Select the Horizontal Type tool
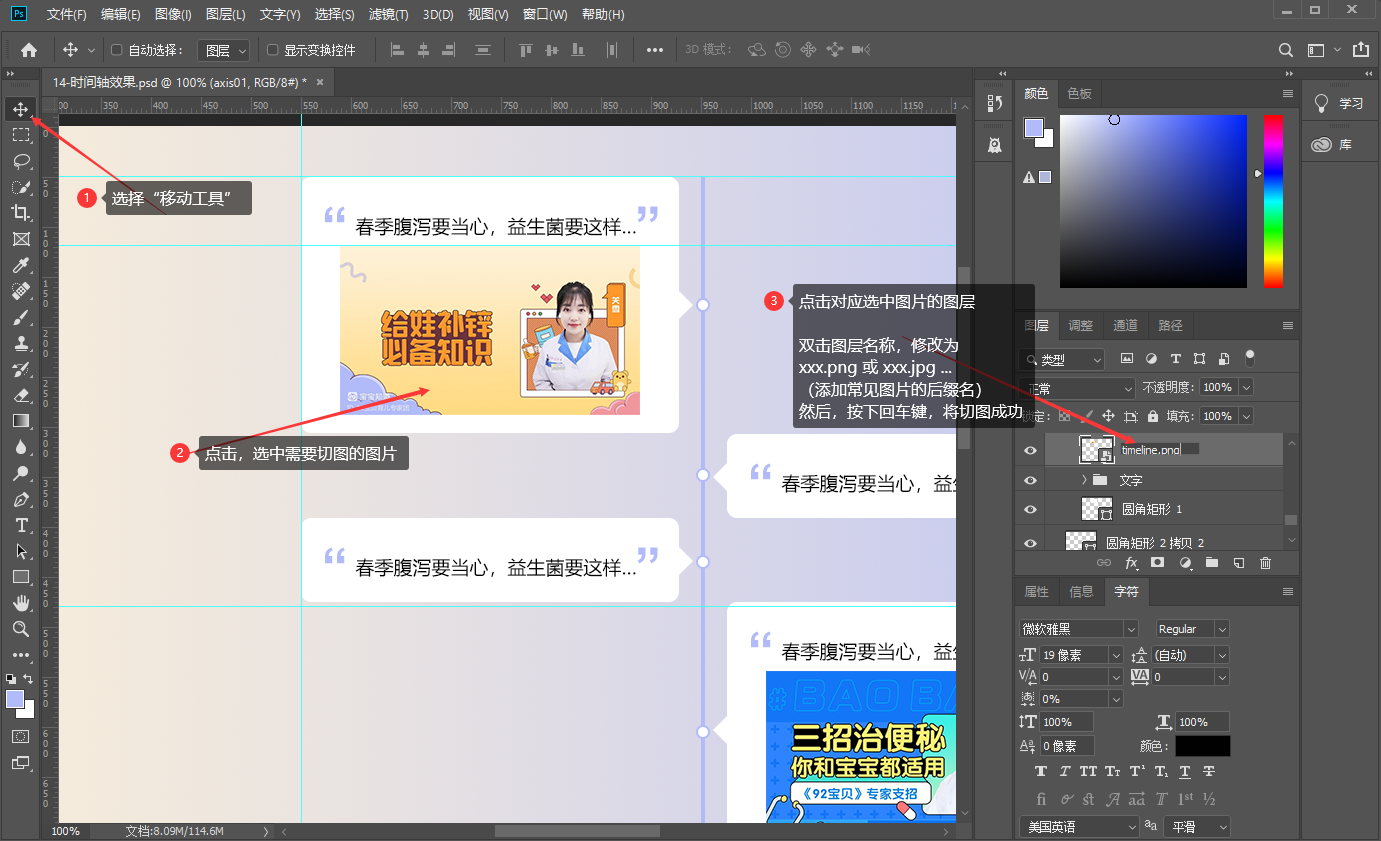1381x841 pixels. pyautogui.click(x=21, y=525)
